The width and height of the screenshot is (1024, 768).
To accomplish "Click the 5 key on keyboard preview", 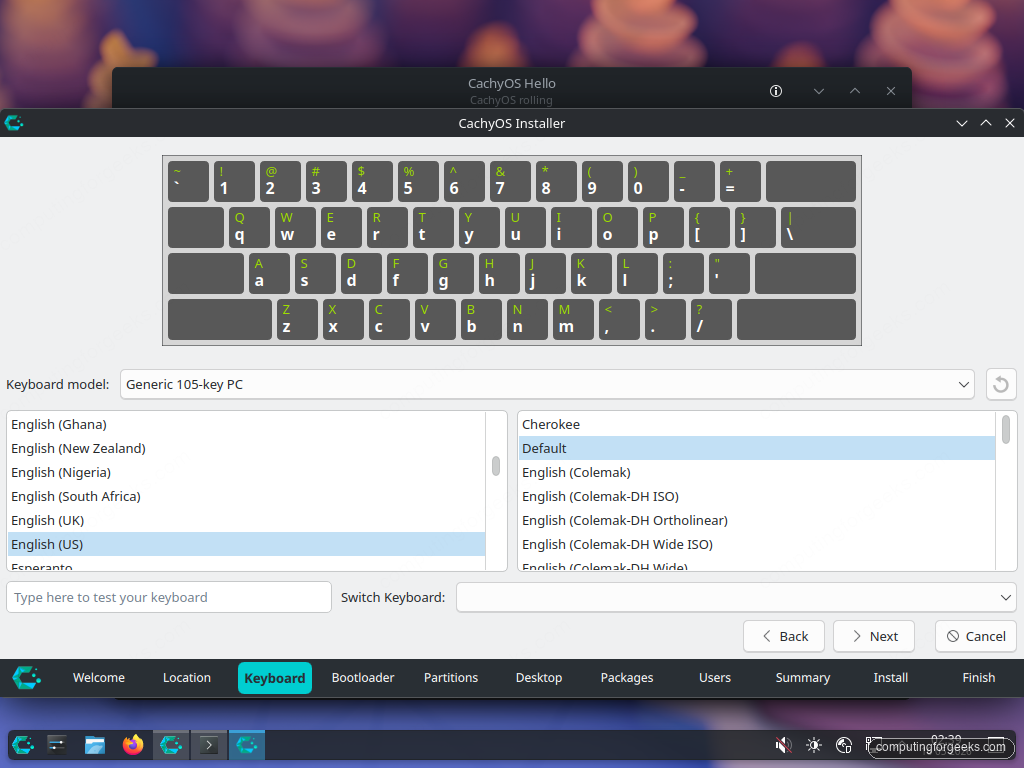I will [x=418, y=181].
